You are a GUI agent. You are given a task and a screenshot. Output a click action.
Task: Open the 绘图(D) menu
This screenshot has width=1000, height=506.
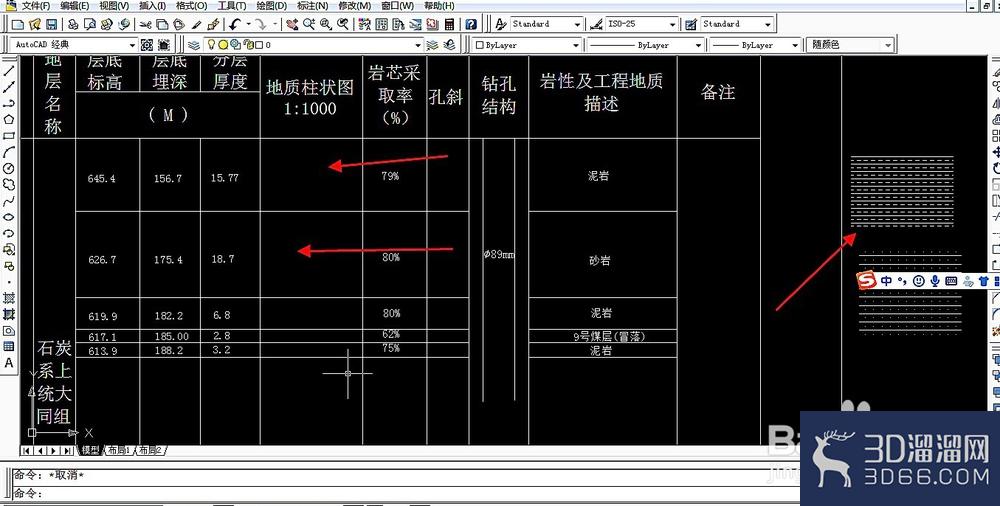click(x=271, y=6)
